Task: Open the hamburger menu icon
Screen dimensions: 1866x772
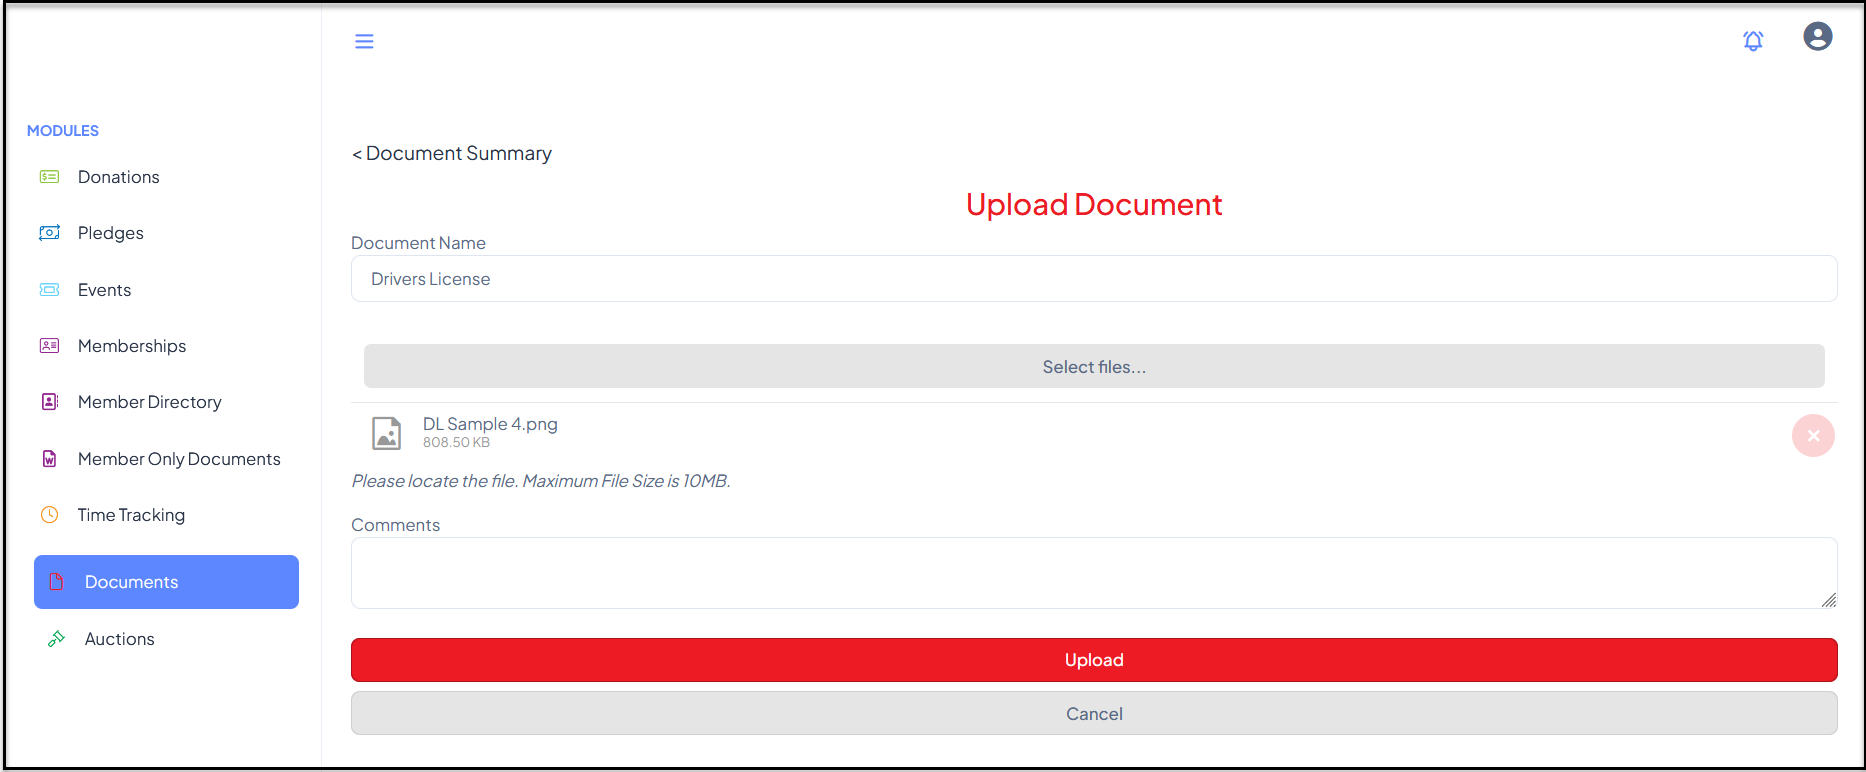Action: click(364, 41)
